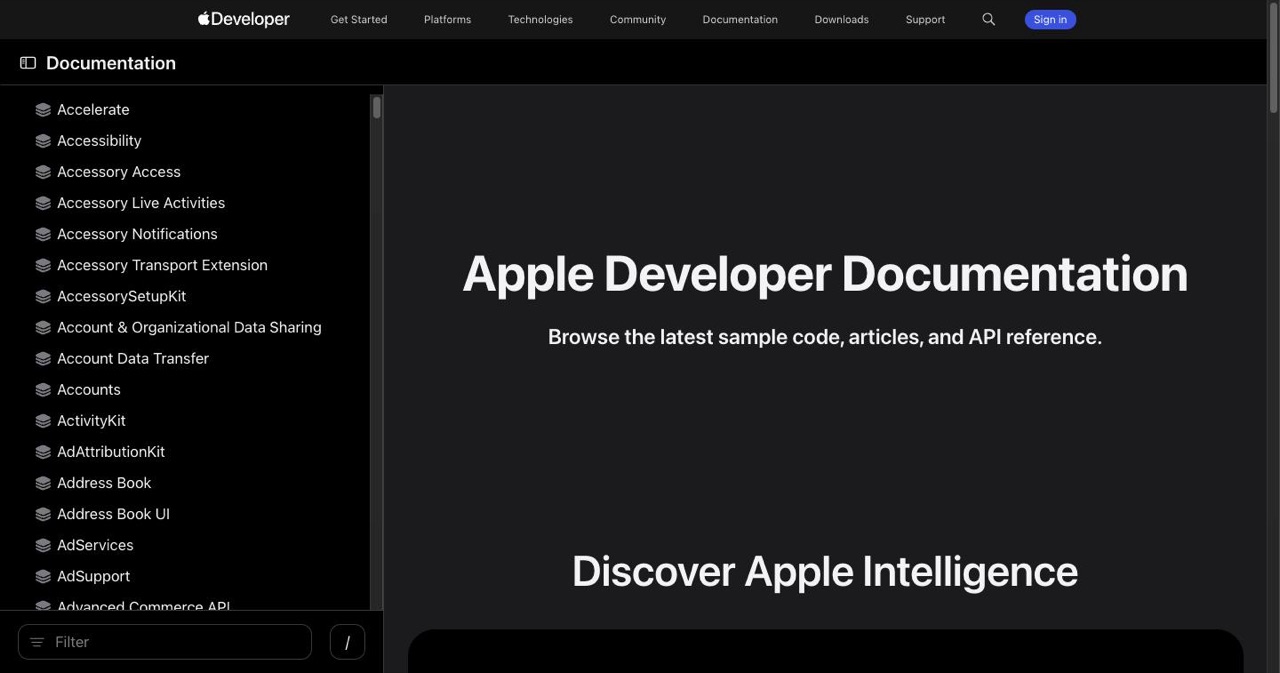This screenshot has height=673, width=1280.
Task: Click the sidebar list scrollbar thumb
Action: click(376, 107)
